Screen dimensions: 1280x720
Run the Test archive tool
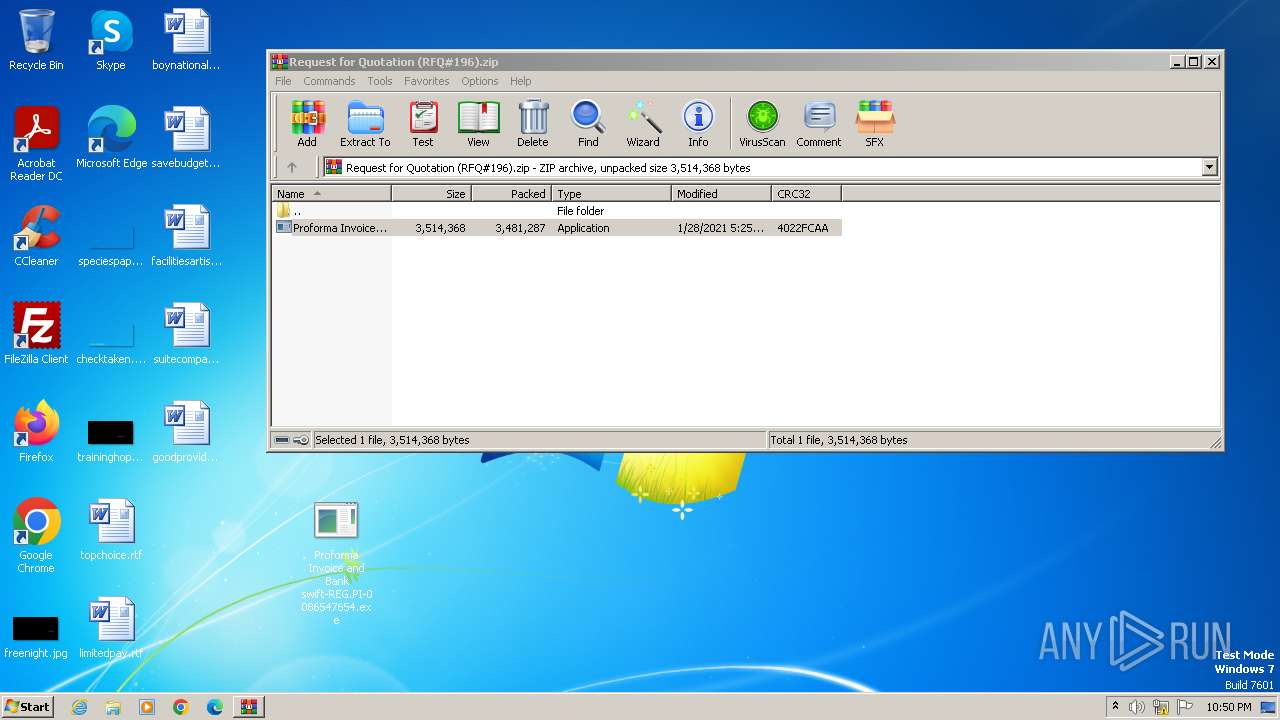pyautogui.click(x=423, y=124)
